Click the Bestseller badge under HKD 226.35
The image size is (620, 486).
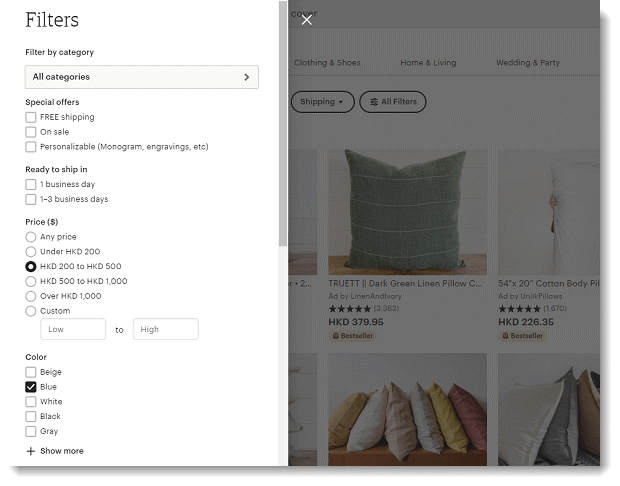(522, 336)
